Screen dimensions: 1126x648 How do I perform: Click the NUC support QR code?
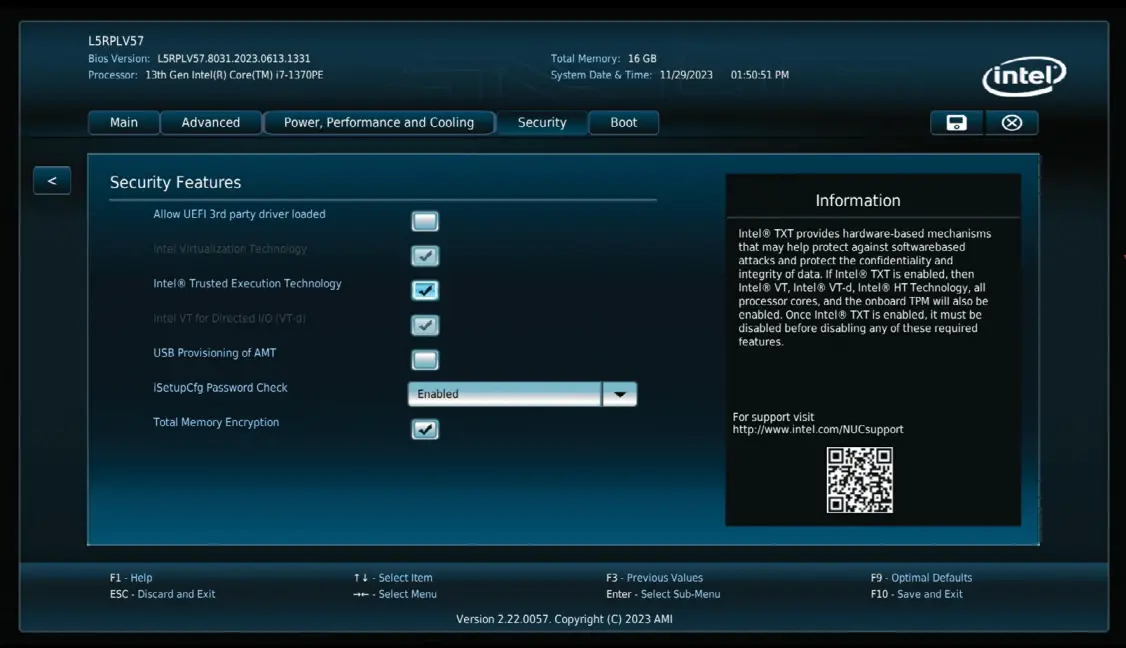(860, 480)
